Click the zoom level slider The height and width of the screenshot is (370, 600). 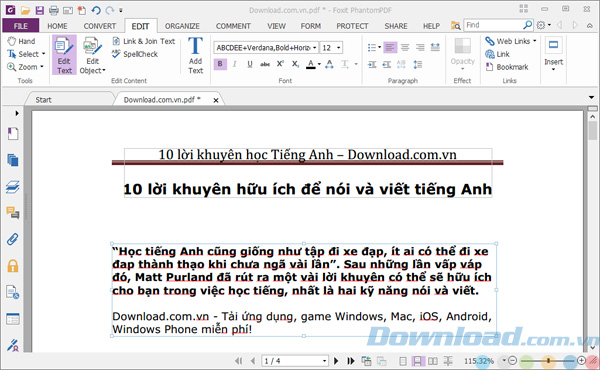(x=549, y=360)
